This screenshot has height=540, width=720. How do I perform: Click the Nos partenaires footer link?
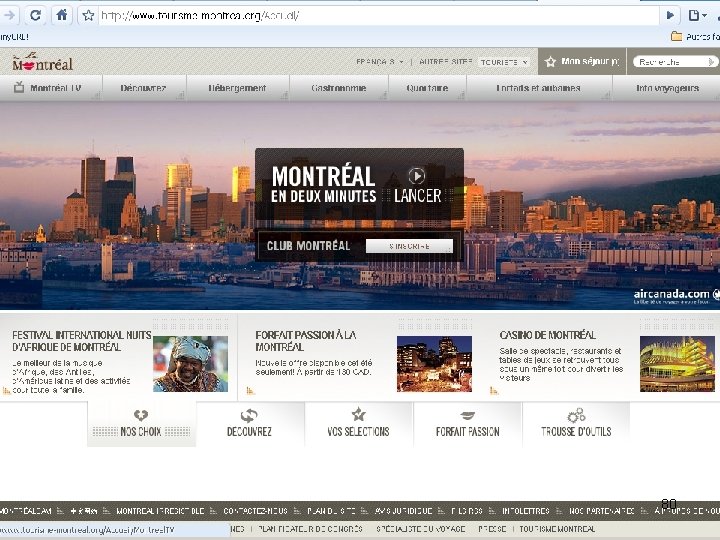point(602,511)
